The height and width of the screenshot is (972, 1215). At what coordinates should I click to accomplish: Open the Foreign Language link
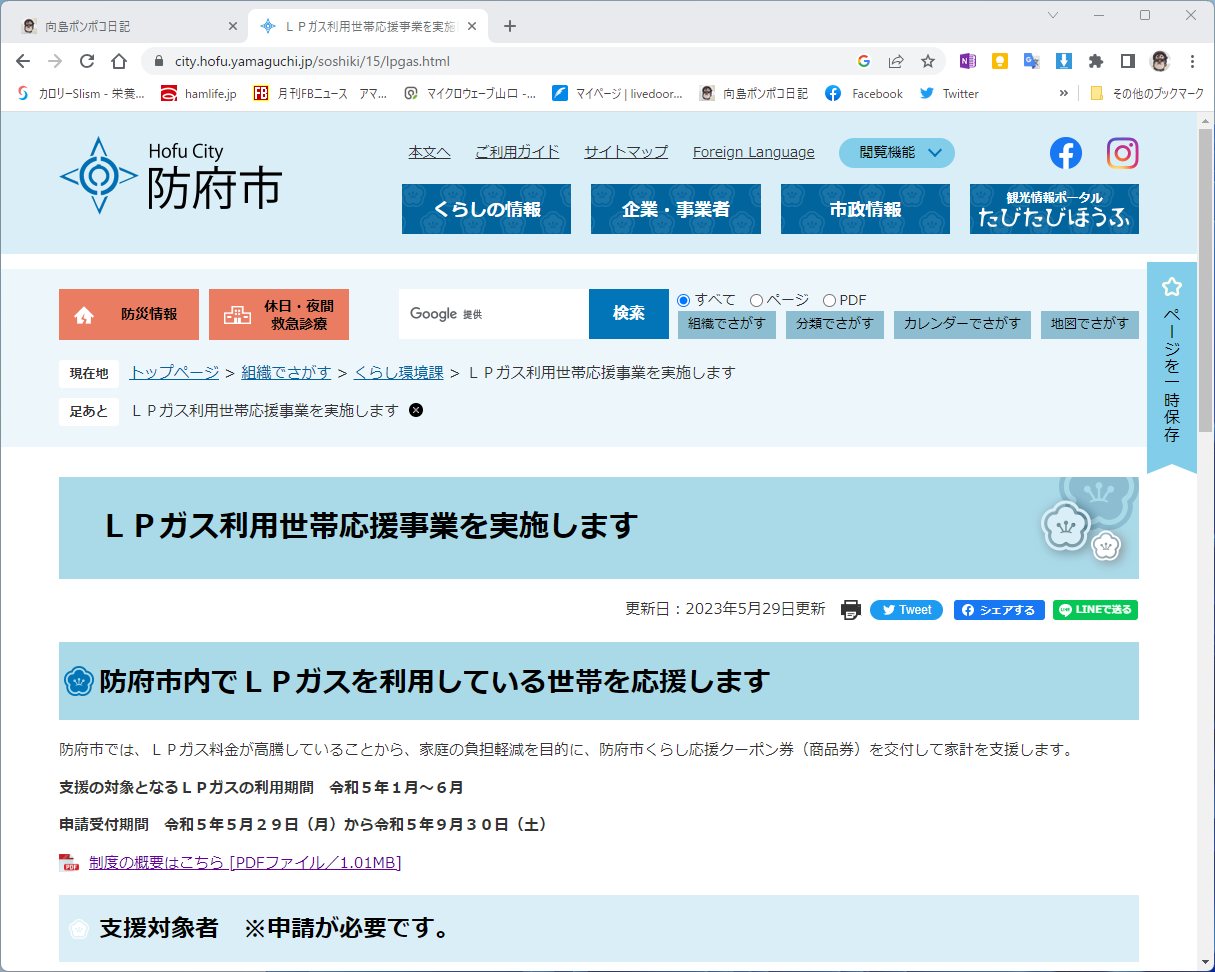(x=754, y=152)
